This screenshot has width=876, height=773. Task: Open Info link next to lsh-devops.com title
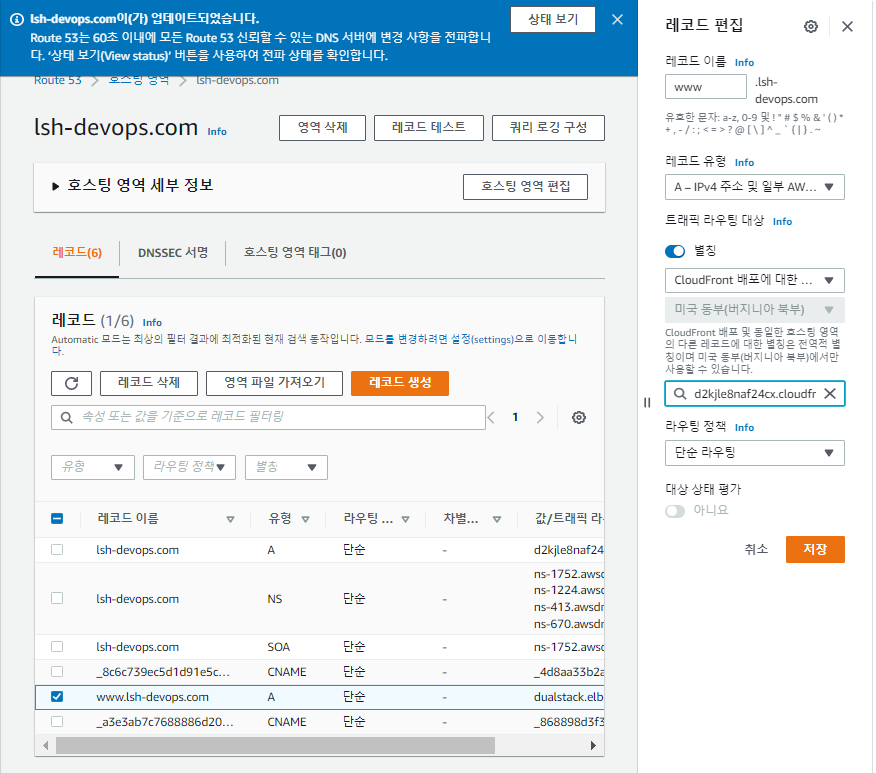pos(217,132)
